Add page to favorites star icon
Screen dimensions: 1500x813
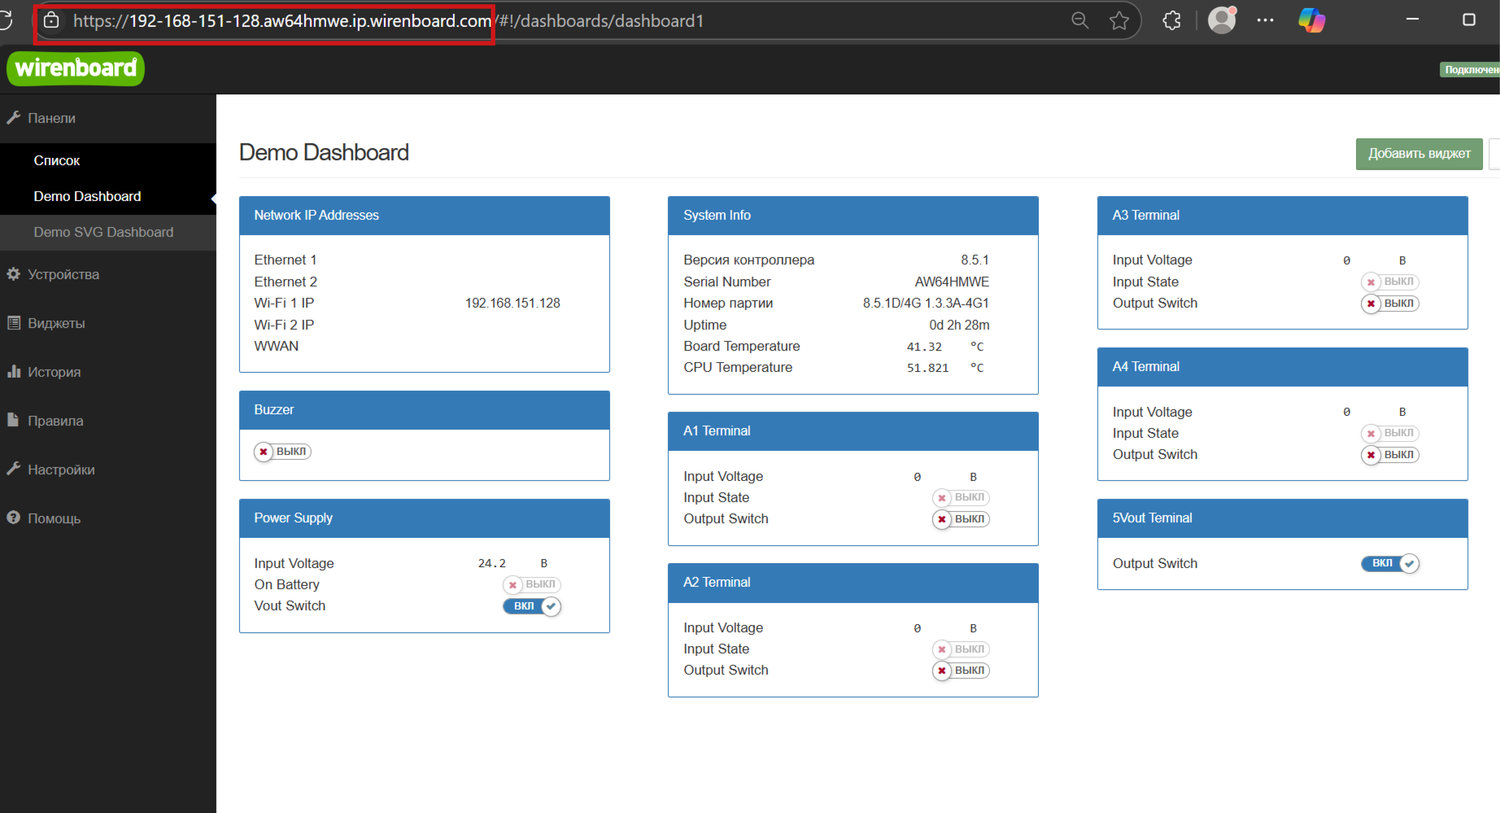pyautogui.click(x=1119, y=20)
